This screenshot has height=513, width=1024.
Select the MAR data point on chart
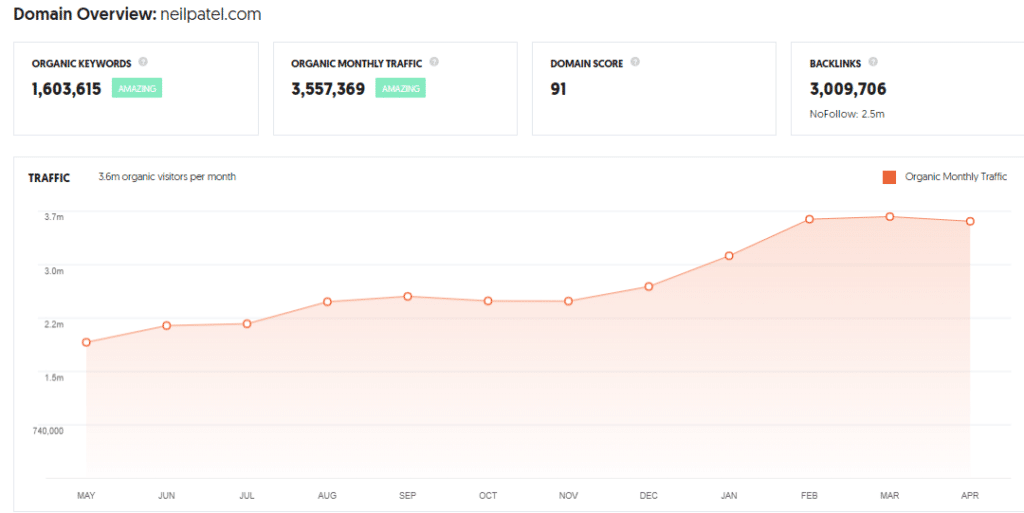tap(889, 216)
